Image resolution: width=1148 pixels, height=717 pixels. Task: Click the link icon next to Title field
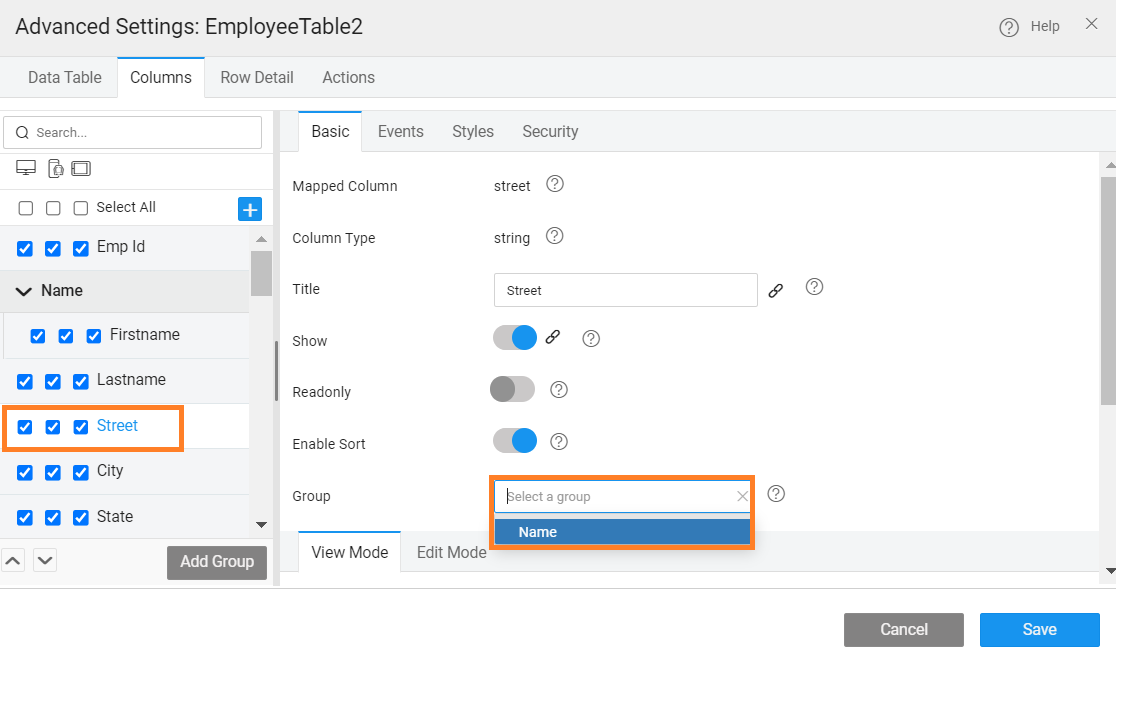[x=775, y=291]
